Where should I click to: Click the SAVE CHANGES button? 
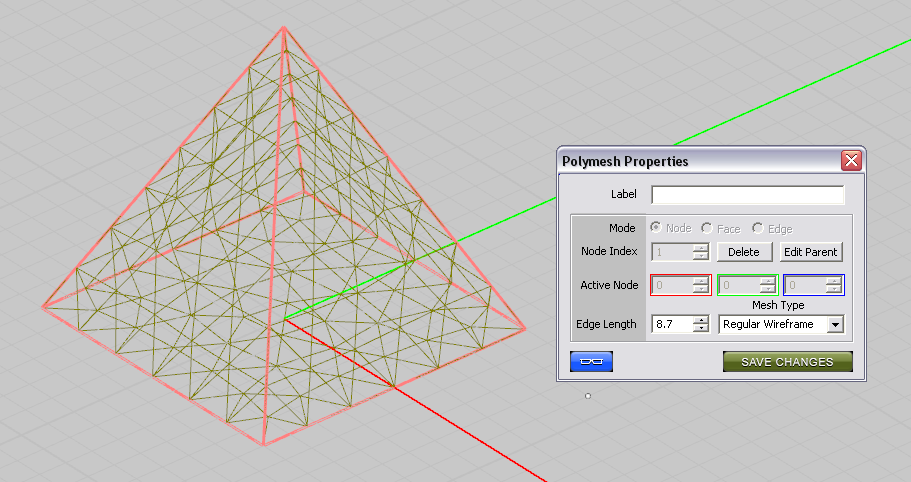(787, 361)
